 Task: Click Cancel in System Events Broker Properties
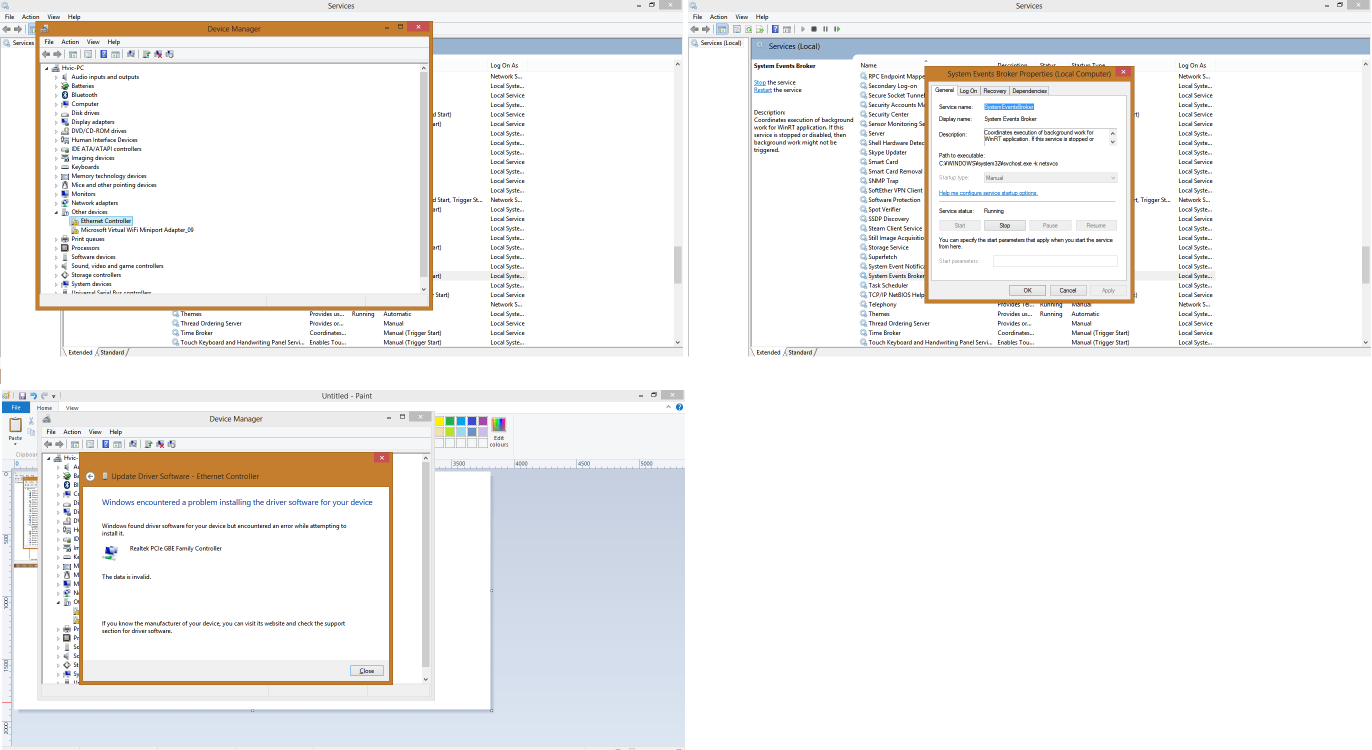1068,290
